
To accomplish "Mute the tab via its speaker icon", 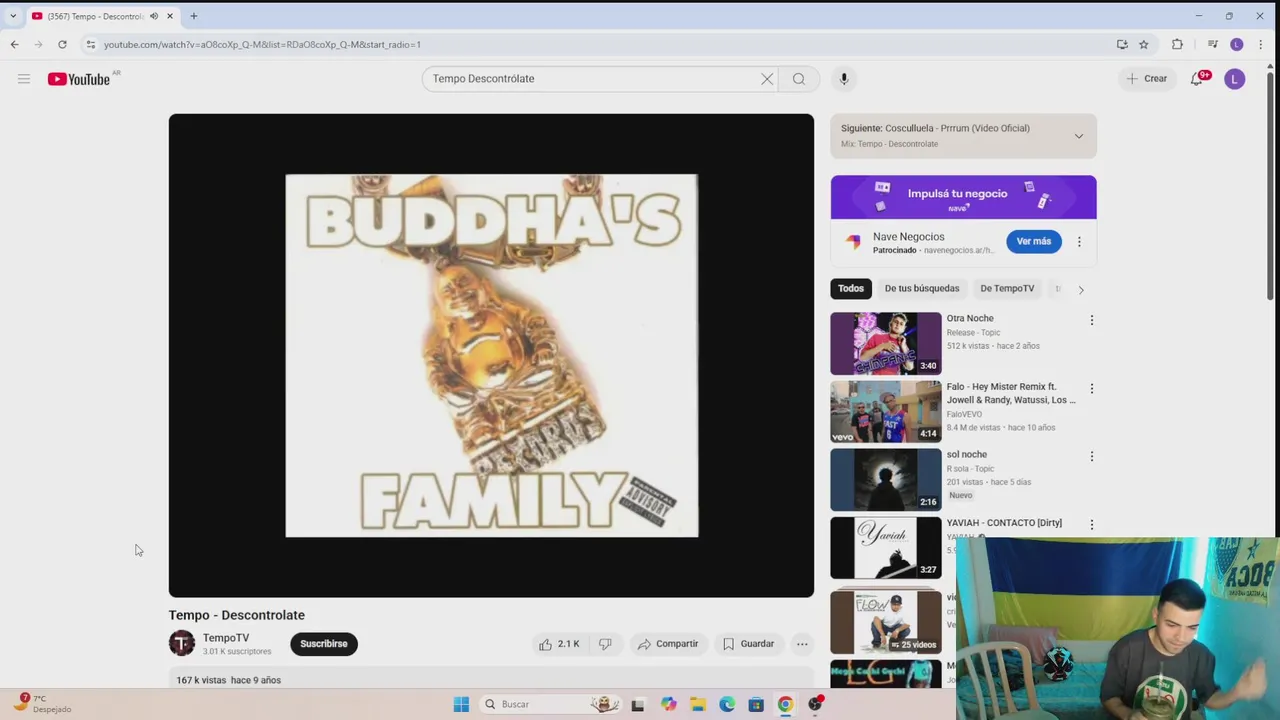I will (153, 16).
